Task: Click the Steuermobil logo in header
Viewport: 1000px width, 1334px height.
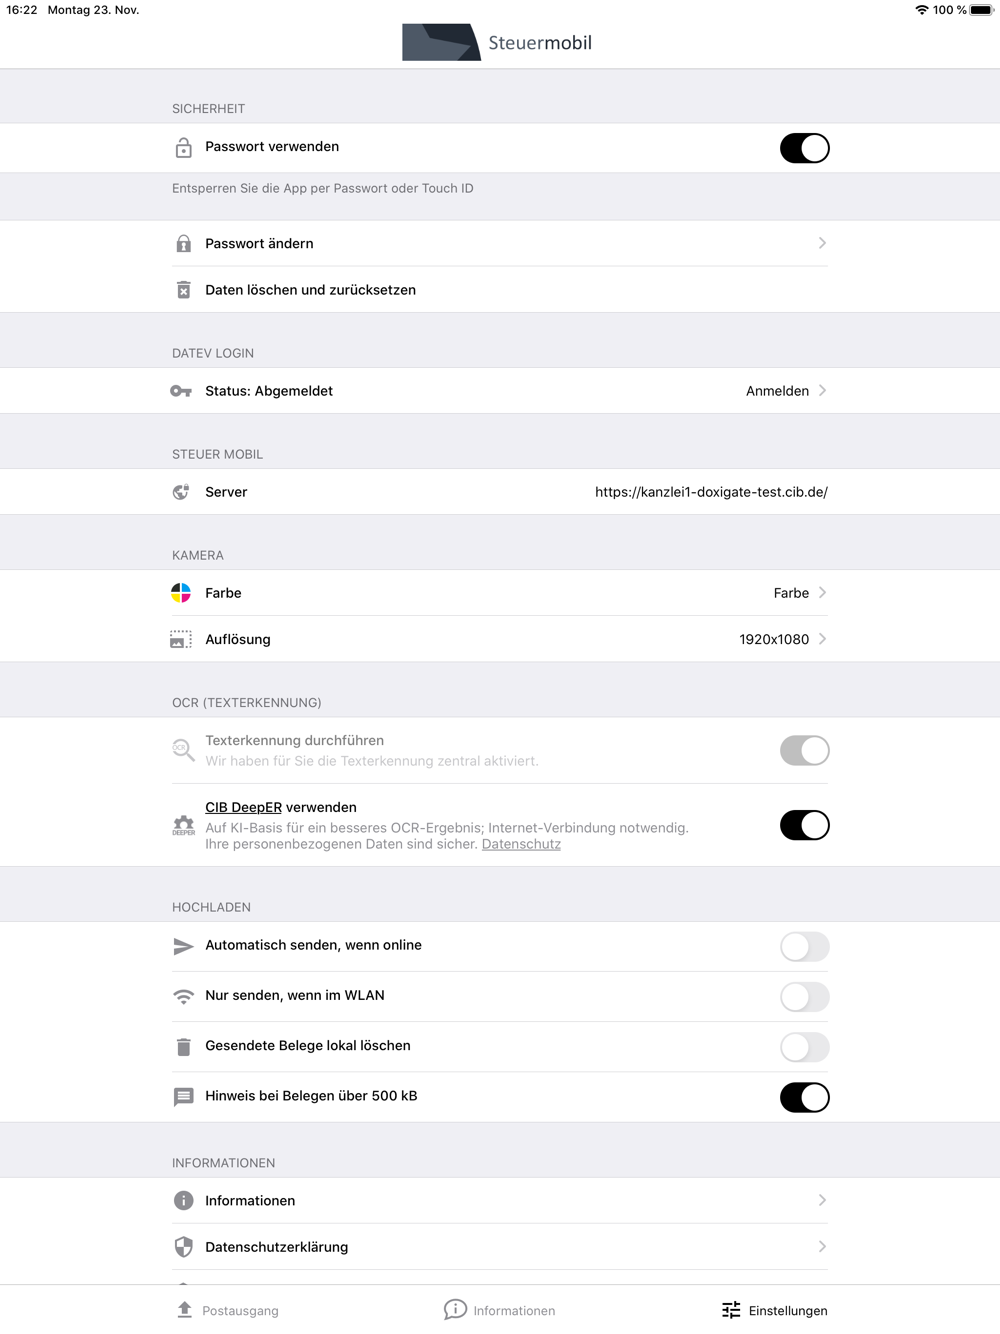Action: pyautogui.click(x=497, y=42)
